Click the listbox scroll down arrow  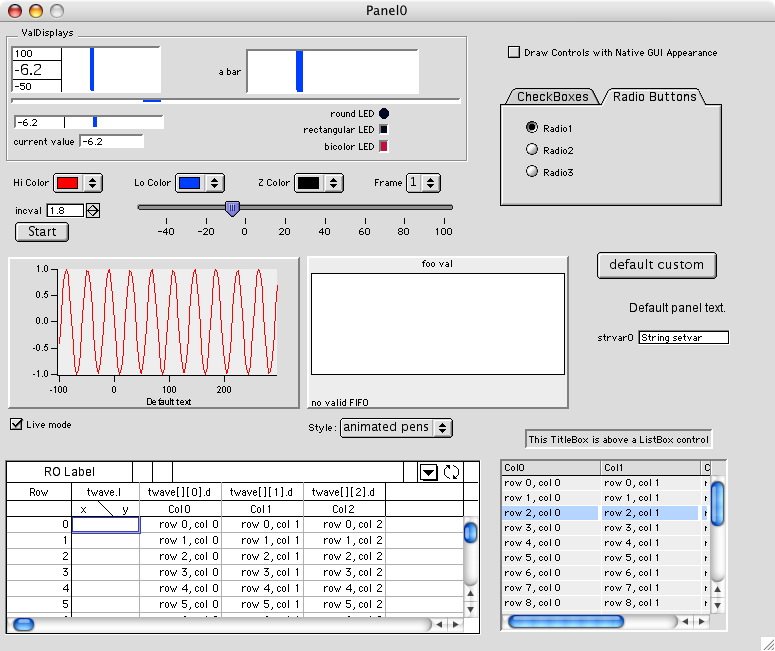718,605
